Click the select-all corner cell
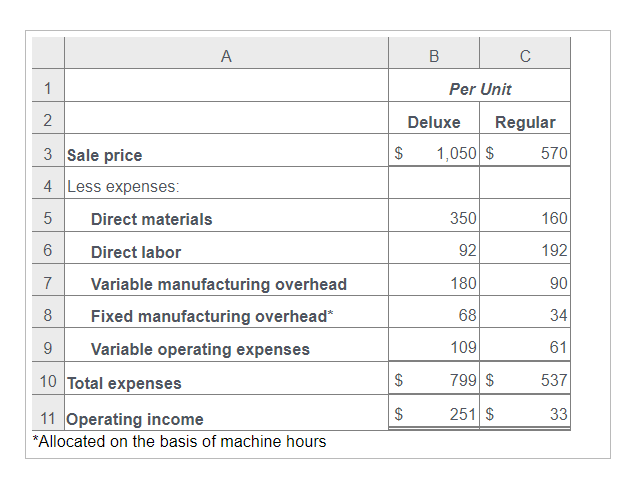618x478 pixels. coord(48,53)
